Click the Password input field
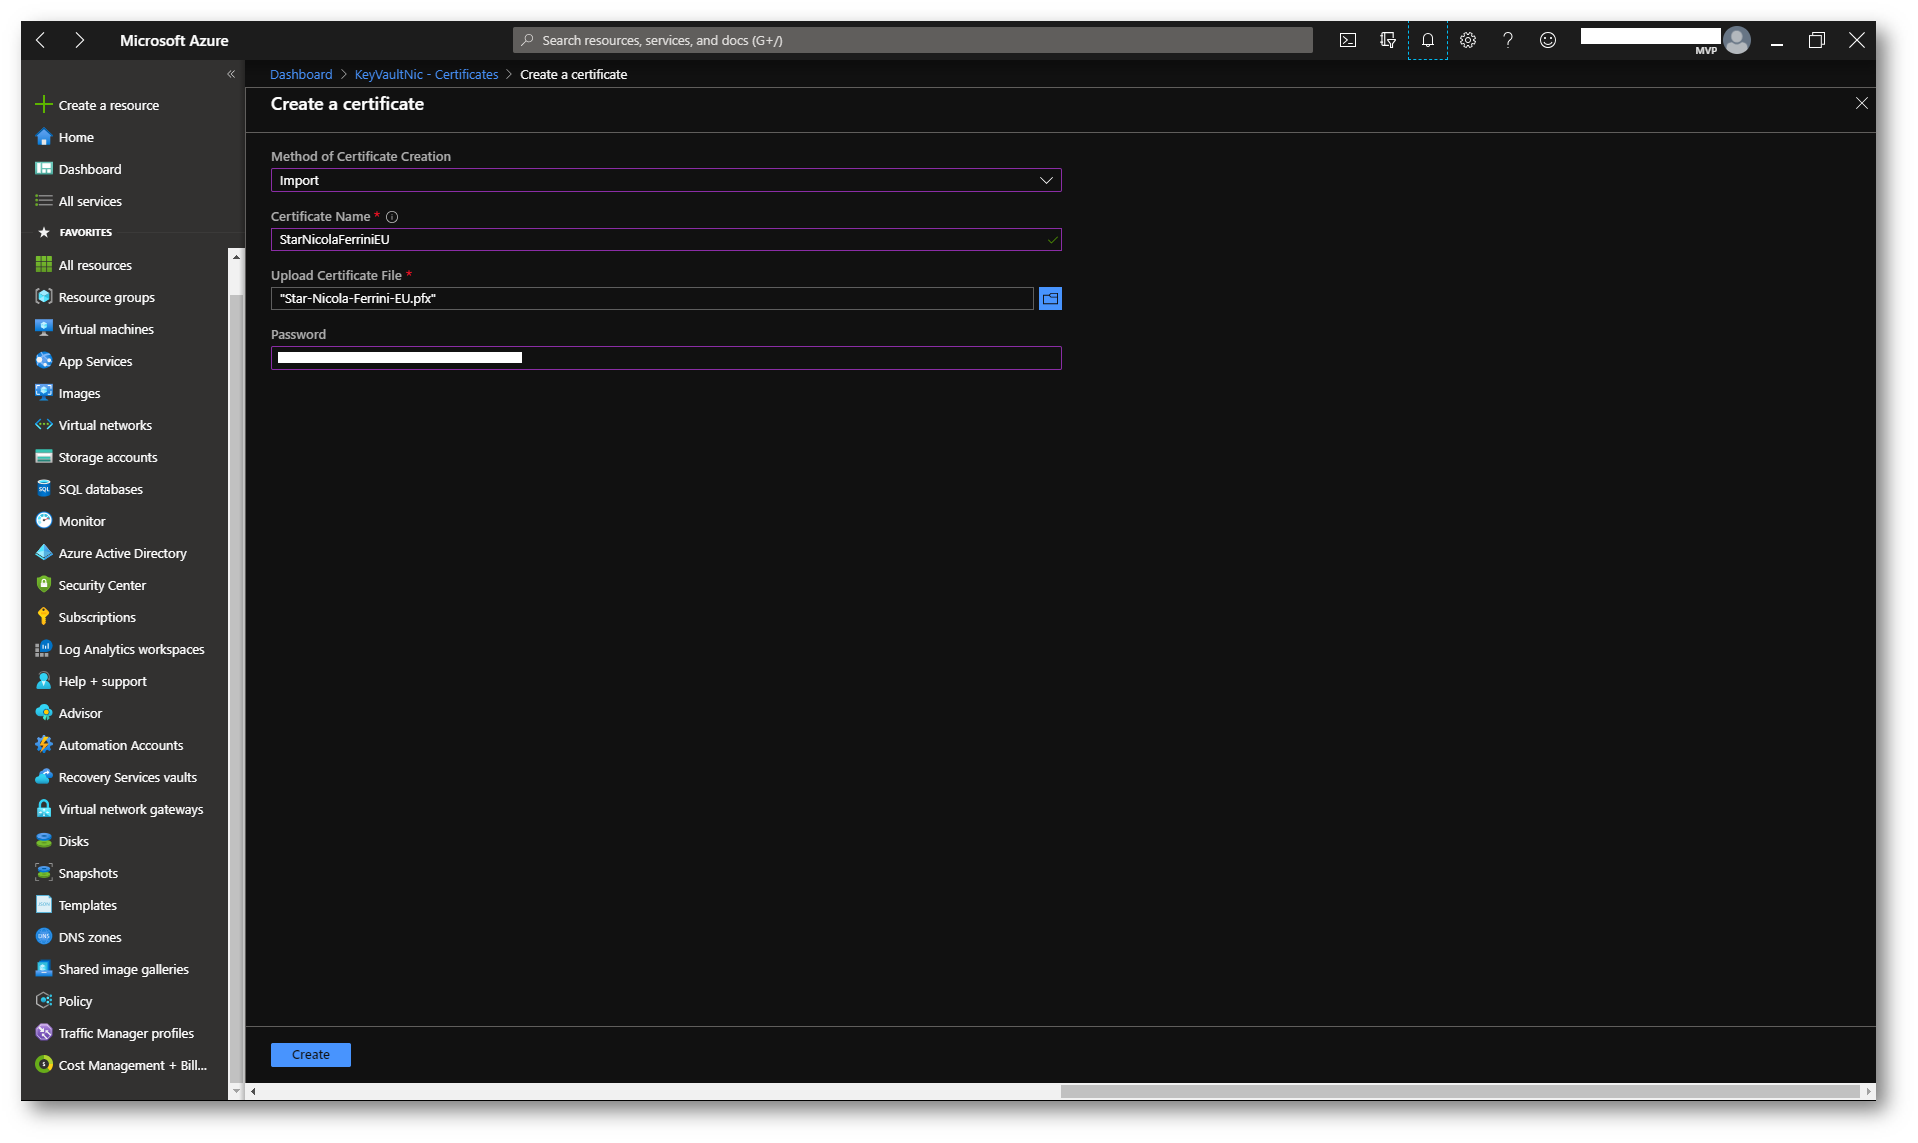This screenshot has width=1918, height=1143. coord(666,358)
